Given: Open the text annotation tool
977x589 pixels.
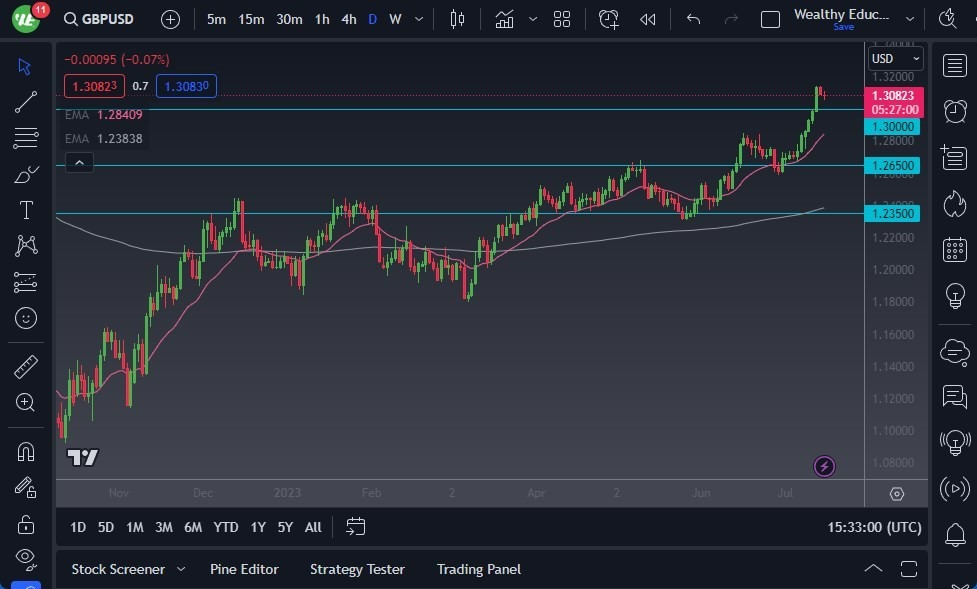Looking at the screenshot, I should pyautogui.click(x=25, y=209).
